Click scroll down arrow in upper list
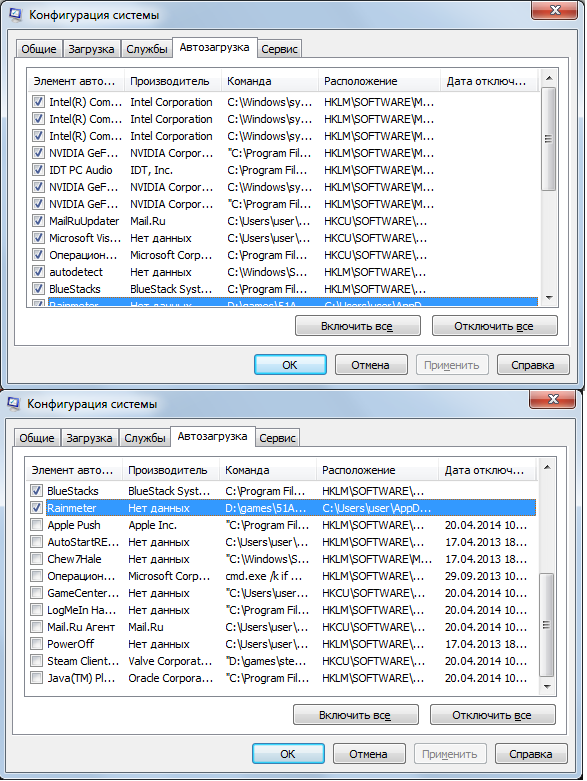 549,297
